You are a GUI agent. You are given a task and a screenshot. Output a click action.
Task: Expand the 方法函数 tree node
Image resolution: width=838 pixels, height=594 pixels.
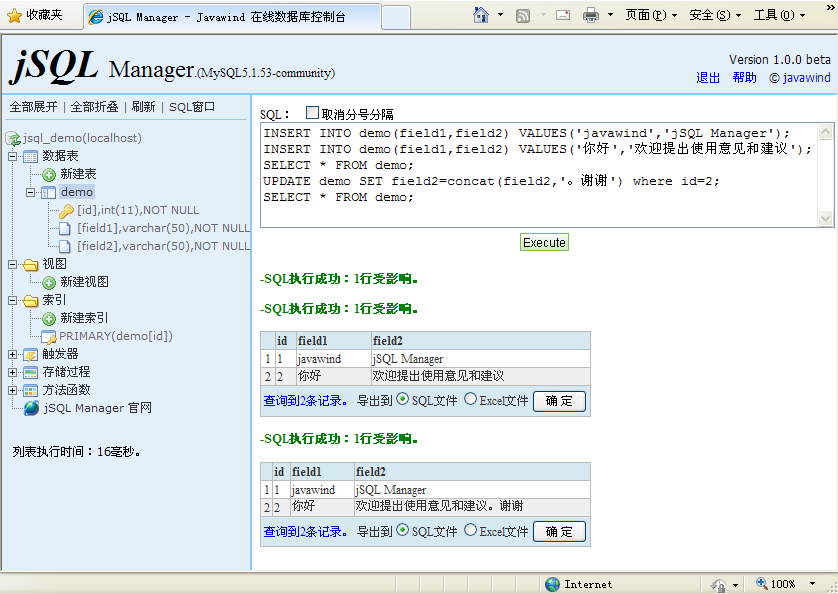pyautogui.click(x=13, y=391)
